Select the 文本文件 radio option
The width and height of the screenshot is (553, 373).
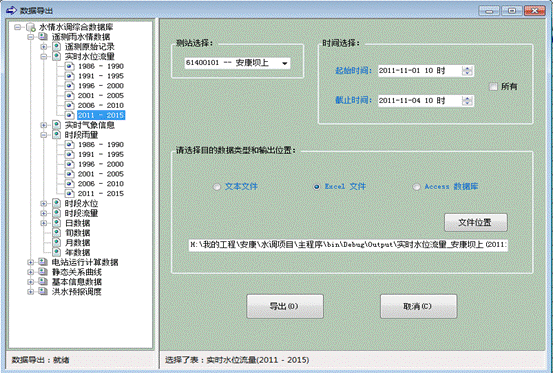(217, 187)
